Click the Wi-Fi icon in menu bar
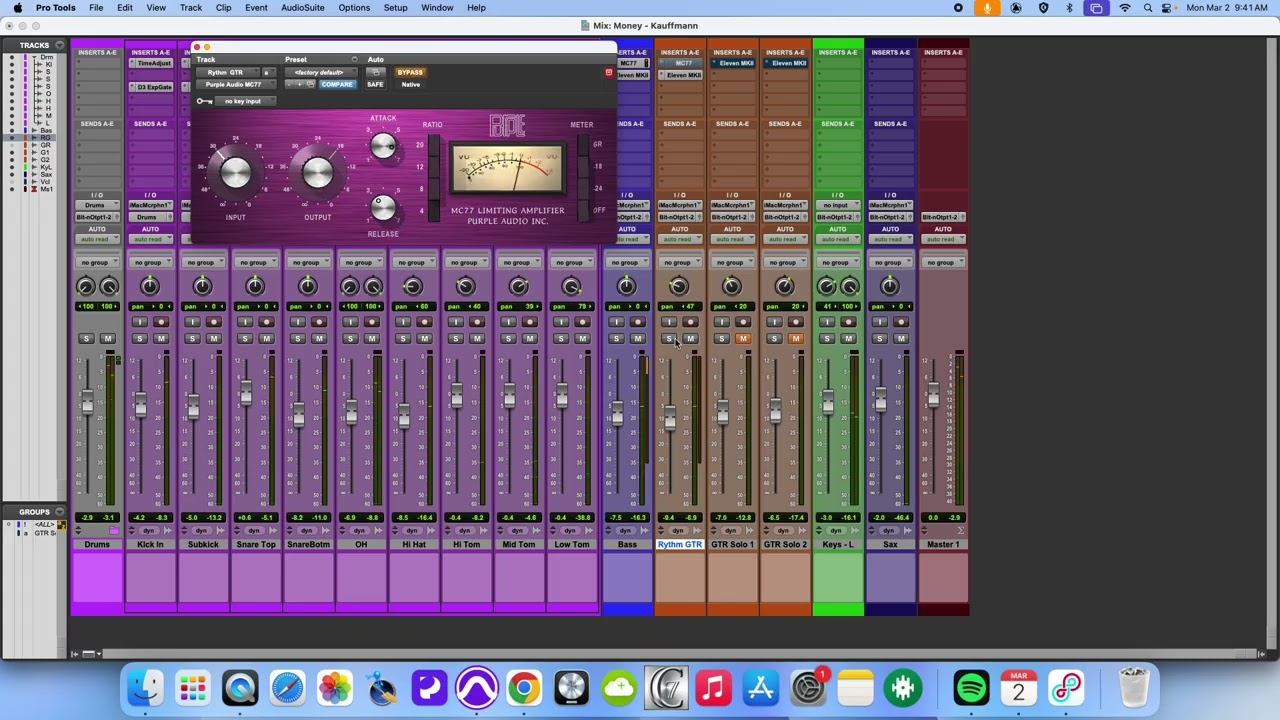Screen dimensions: 1280x720 point(1125,8)
